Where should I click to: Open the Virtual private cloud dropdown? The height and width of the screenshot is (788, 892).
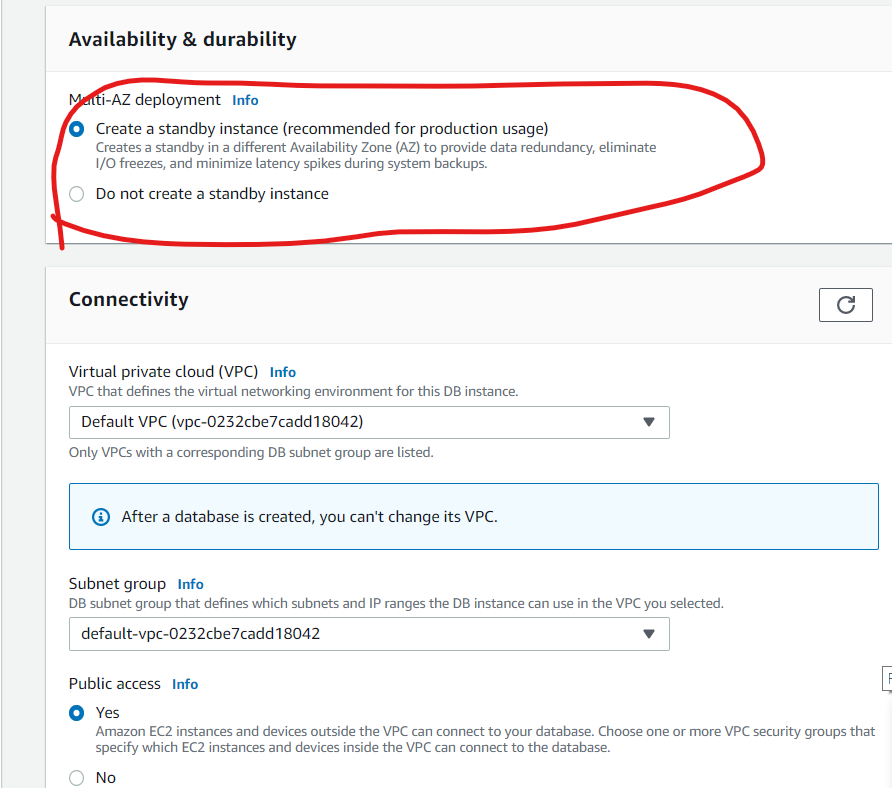click(369, 422)
